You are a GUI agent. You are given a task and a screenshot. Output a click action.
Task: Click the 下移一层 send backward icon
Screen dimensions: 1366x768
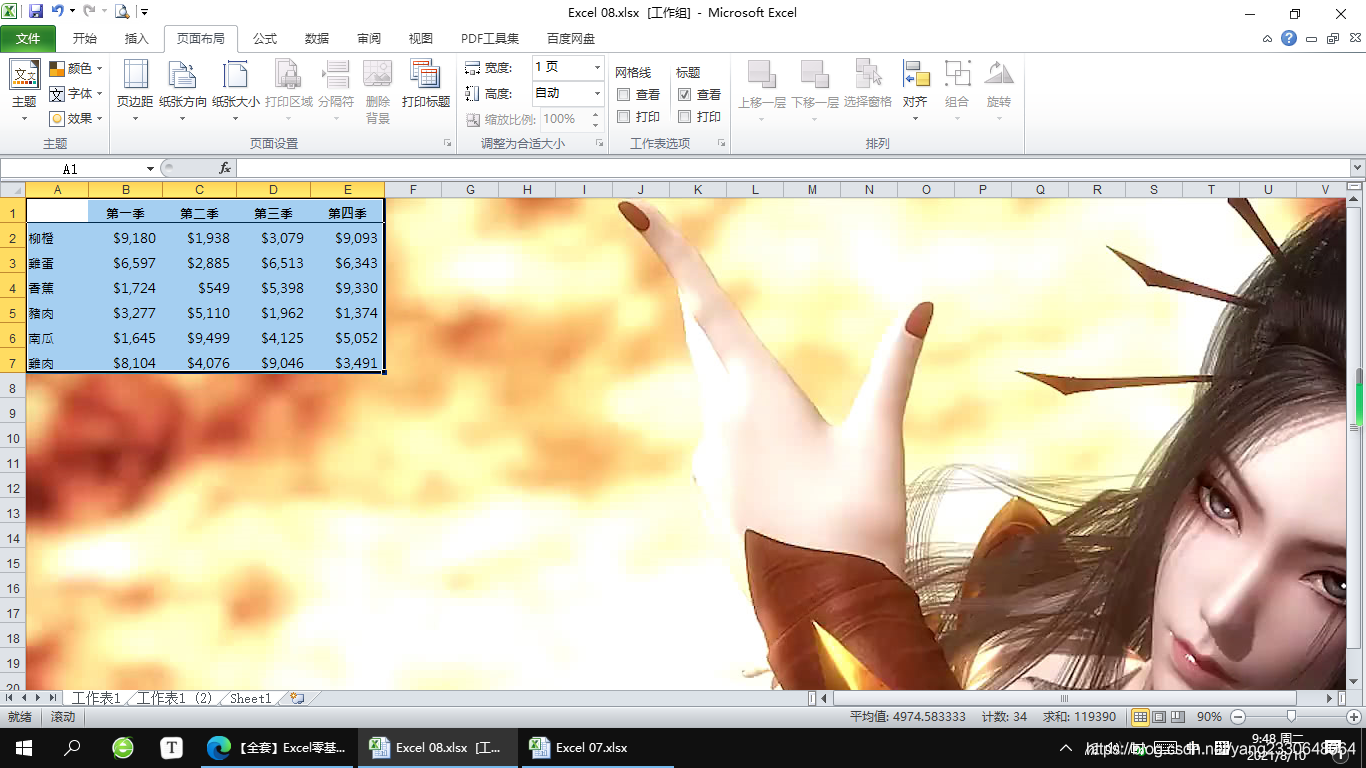tap(815, 75)
